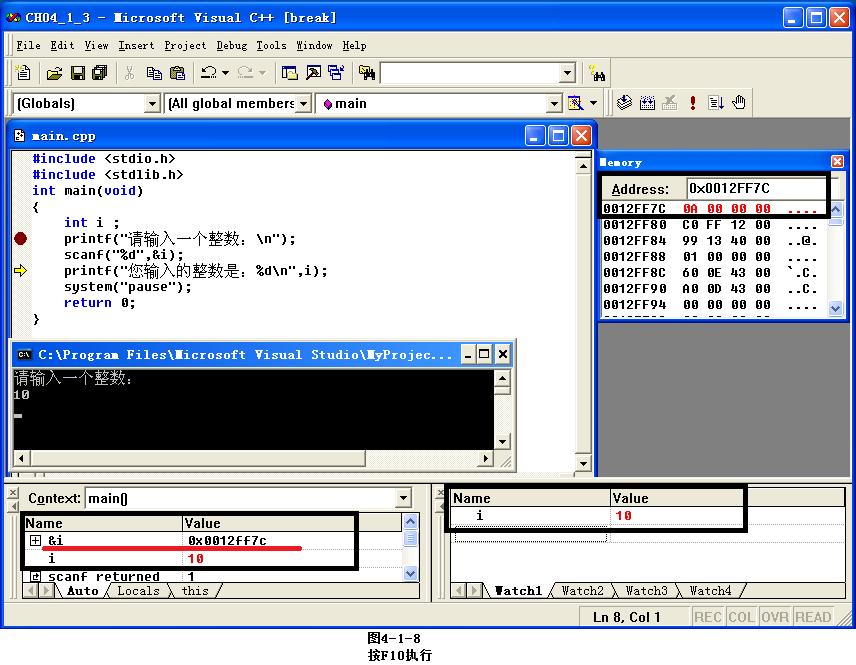Click the Window List icon
The height and width of the screenshot is (665, 856).
tap(336, 73)
